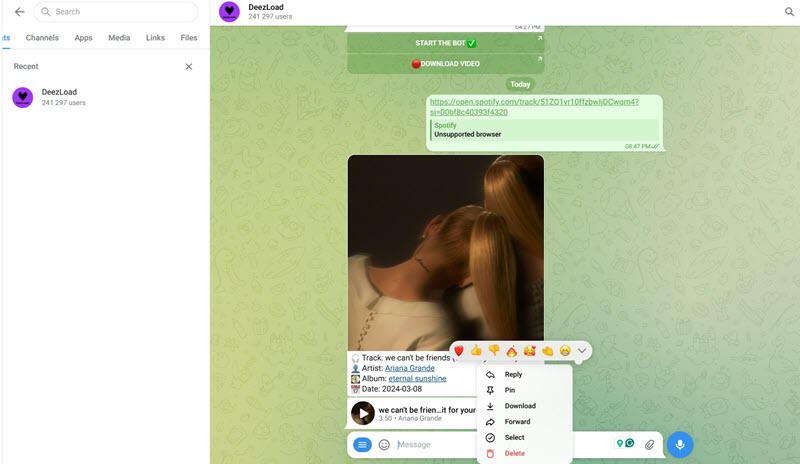Click the DOWNLOAD VIDEO button

click(x=445, y=64)
